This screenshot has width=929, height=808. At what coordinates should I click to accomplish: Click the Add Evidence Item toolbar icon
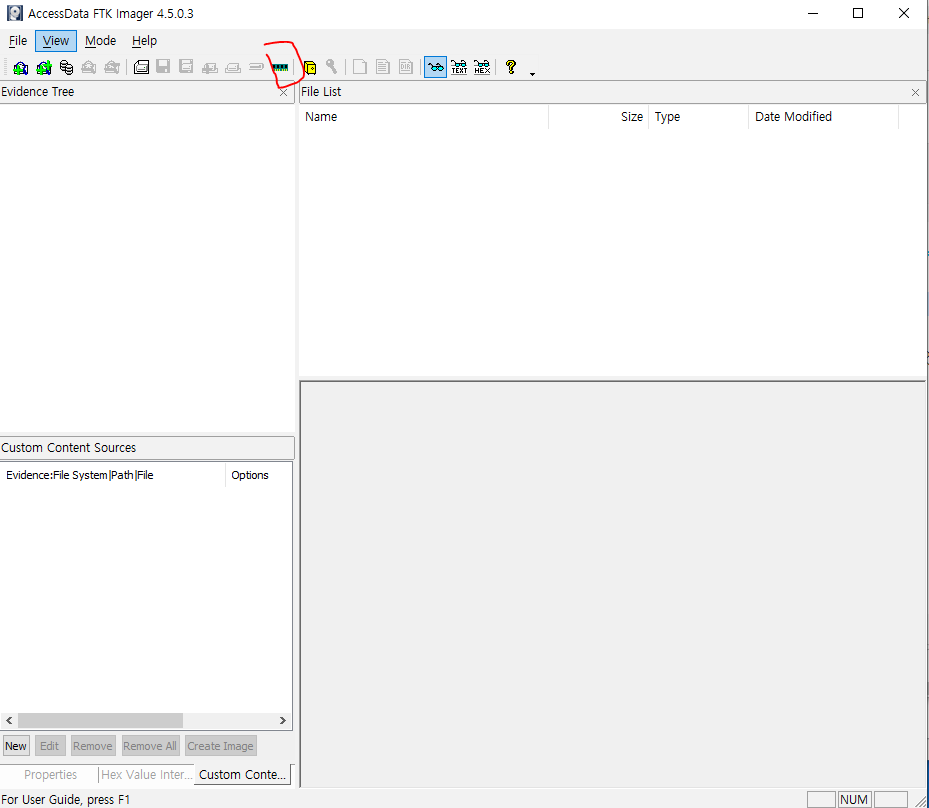[x=21, y=68]
